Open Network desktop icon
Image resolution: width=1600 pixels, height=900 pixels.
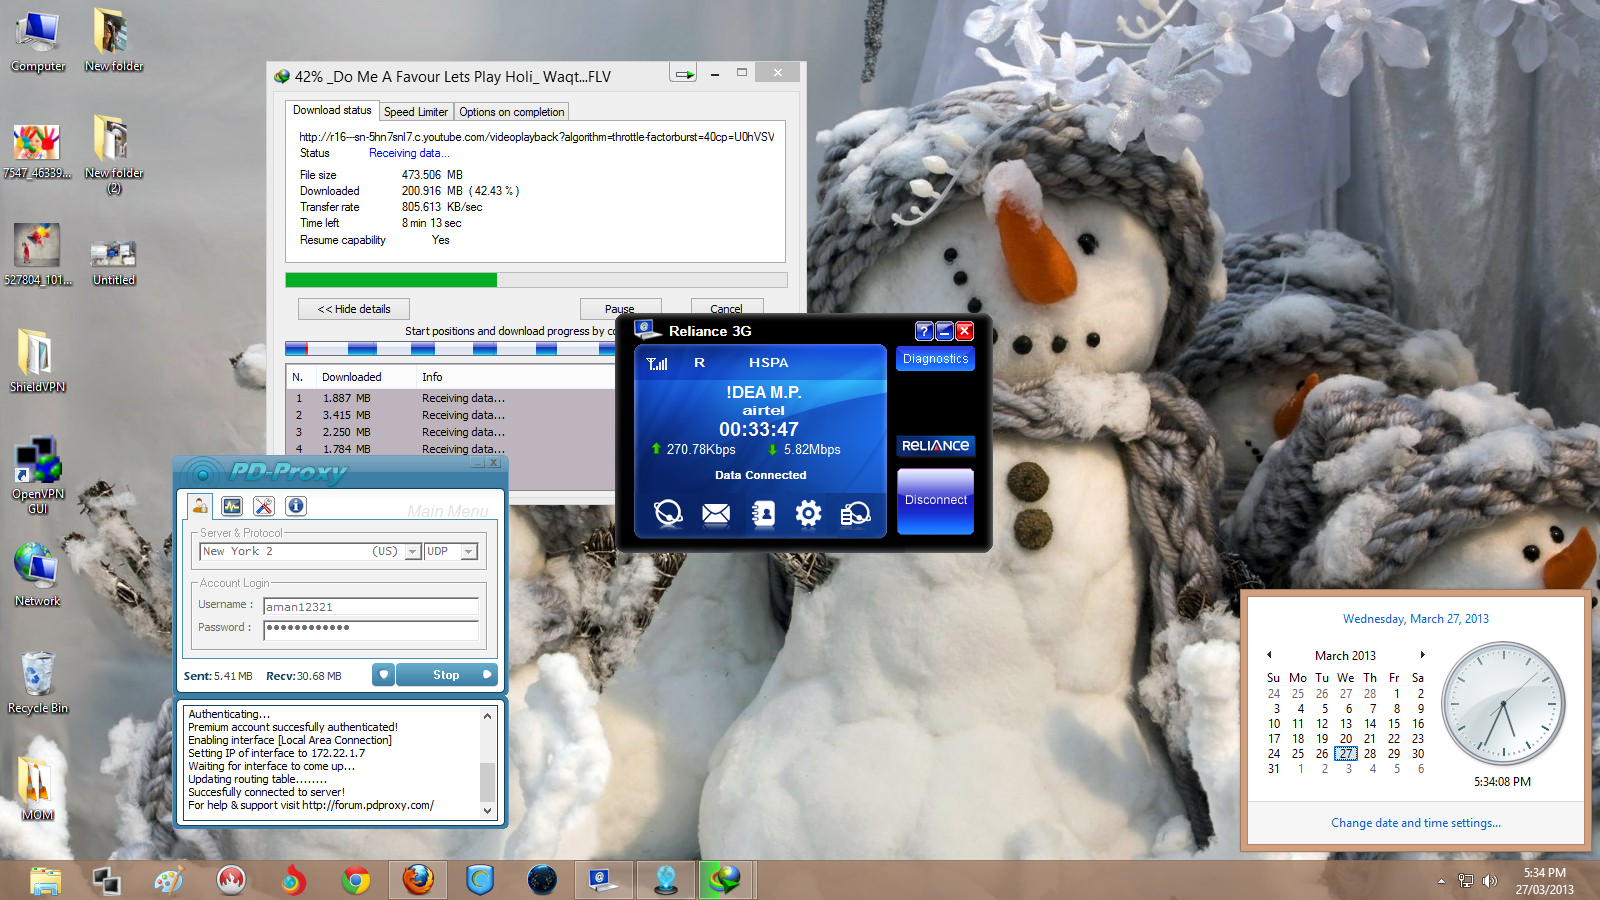click(x=37, y=575)
